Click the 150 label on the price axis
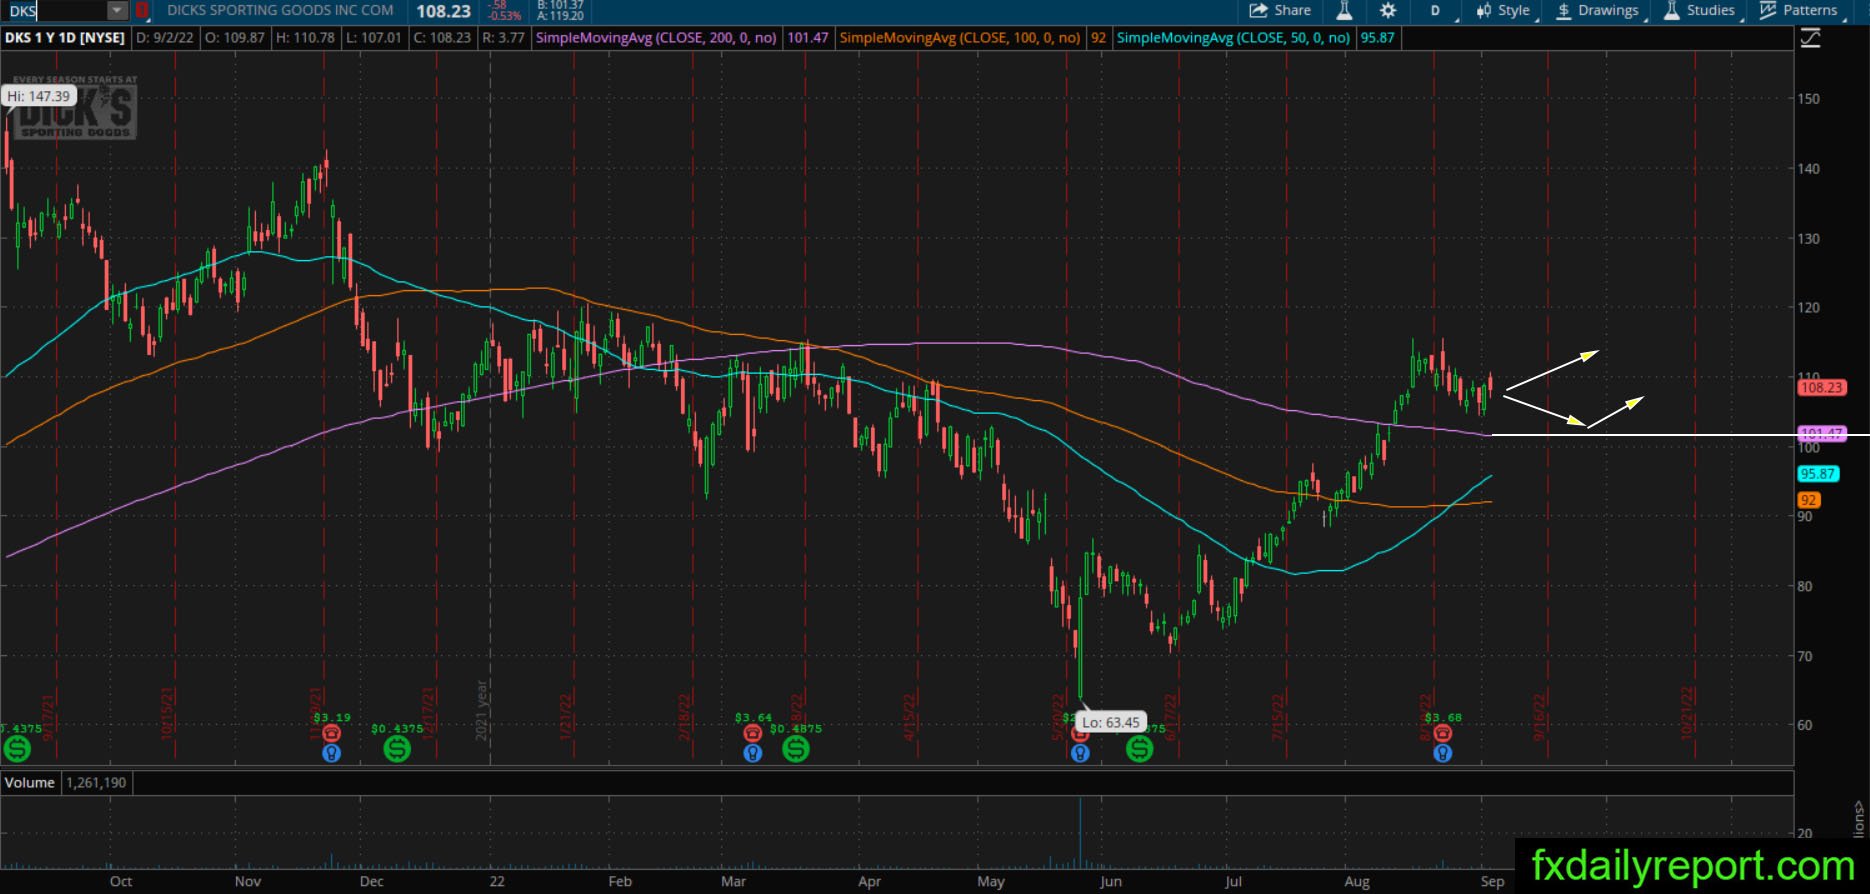Viewport: 1870px width, 894px height. pyautogui.click(x=1808, y=99)
